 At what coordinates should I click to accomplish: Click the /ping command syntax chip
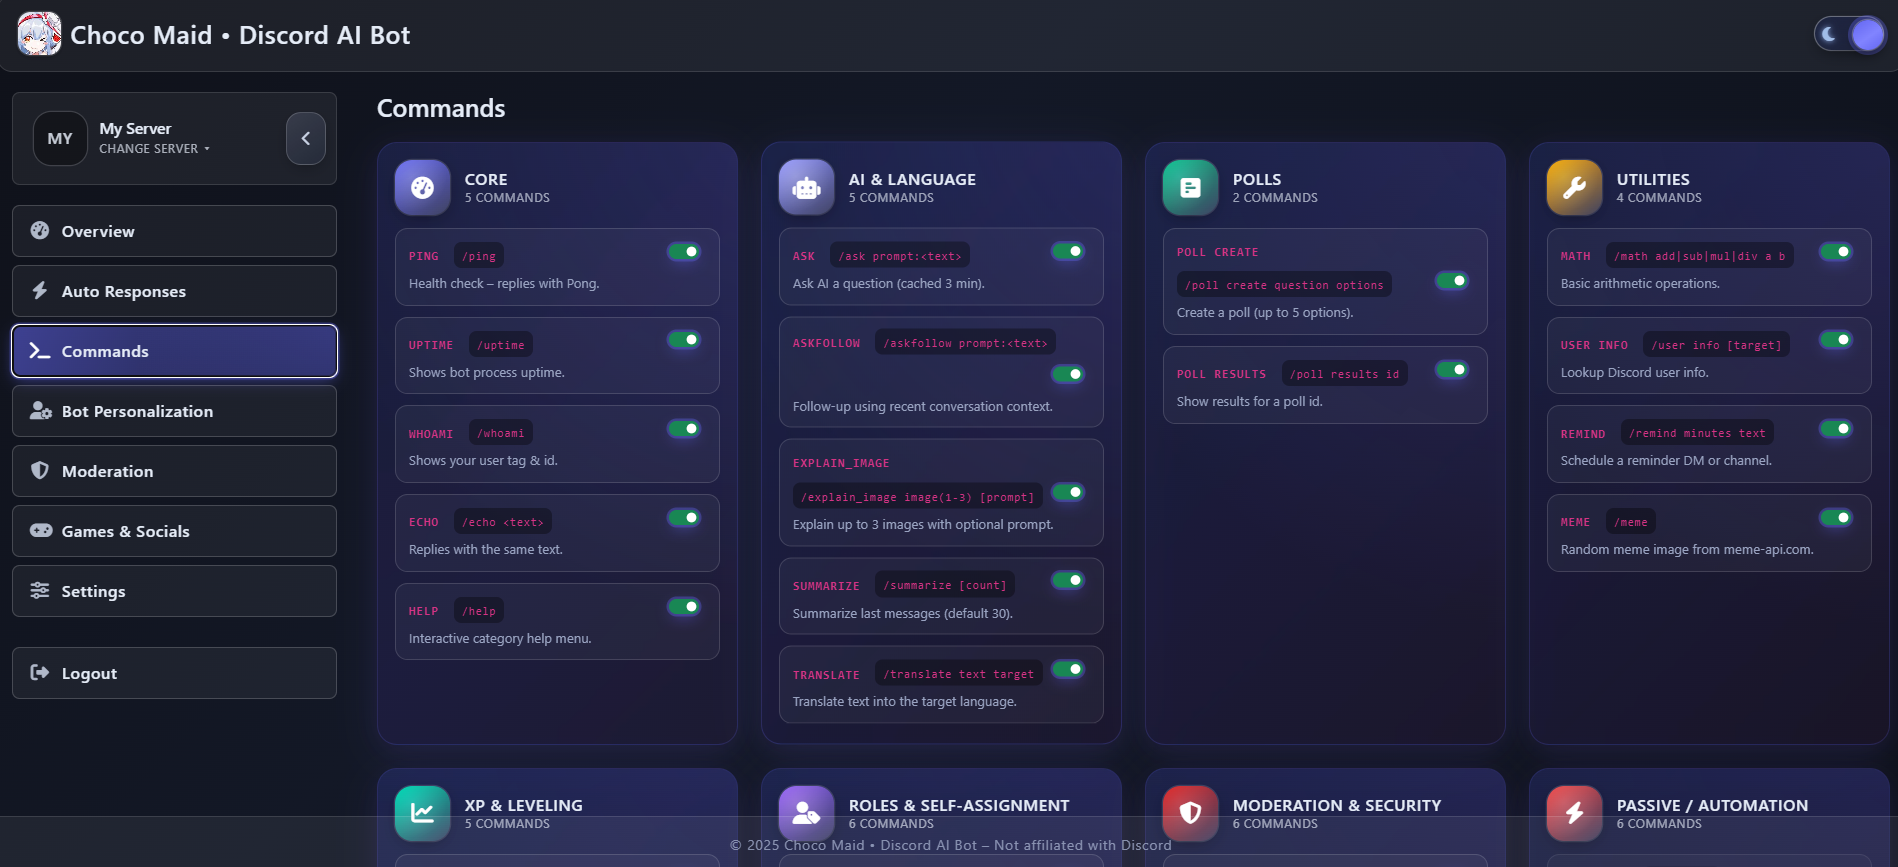(x=479, y=256)
